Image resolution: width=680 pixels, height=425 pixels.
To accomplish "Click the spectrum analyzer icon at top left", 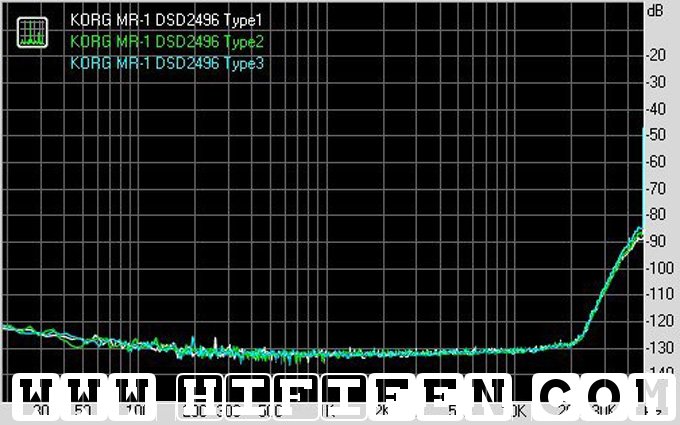I will tap(33, 33).
